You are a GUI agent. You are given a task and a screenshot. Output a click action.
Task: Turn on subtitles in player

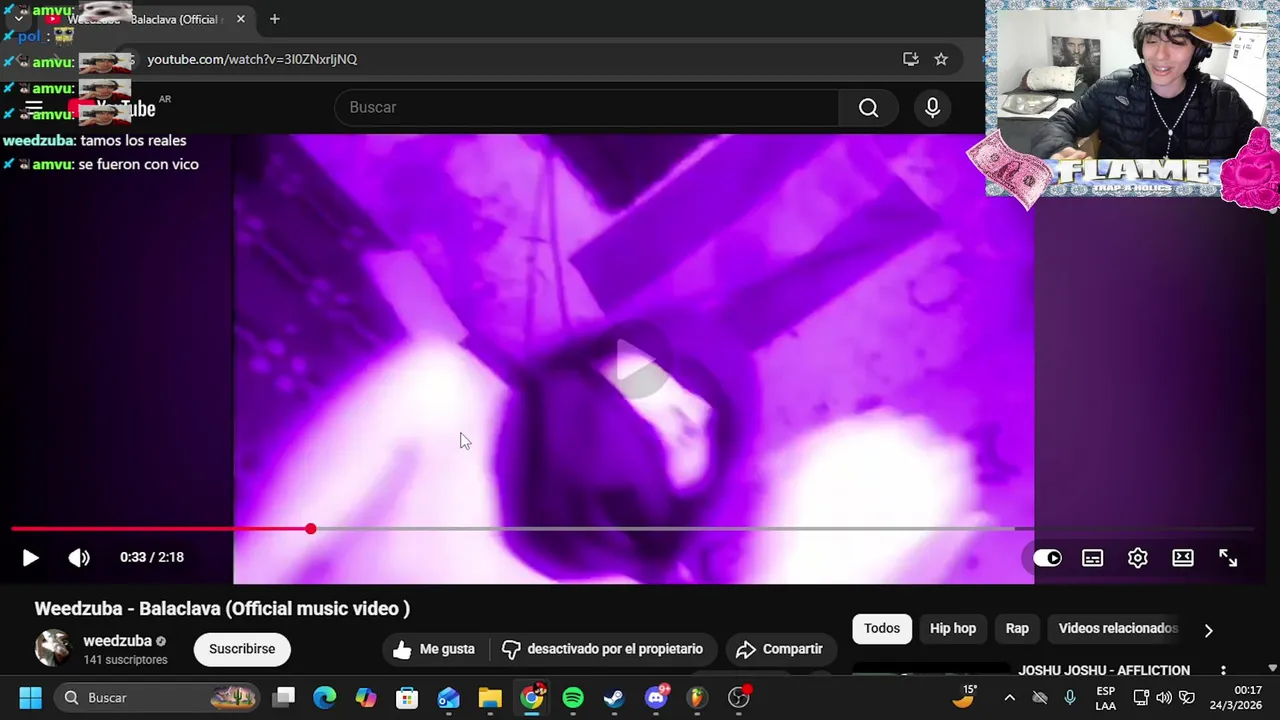(1092, 558)
